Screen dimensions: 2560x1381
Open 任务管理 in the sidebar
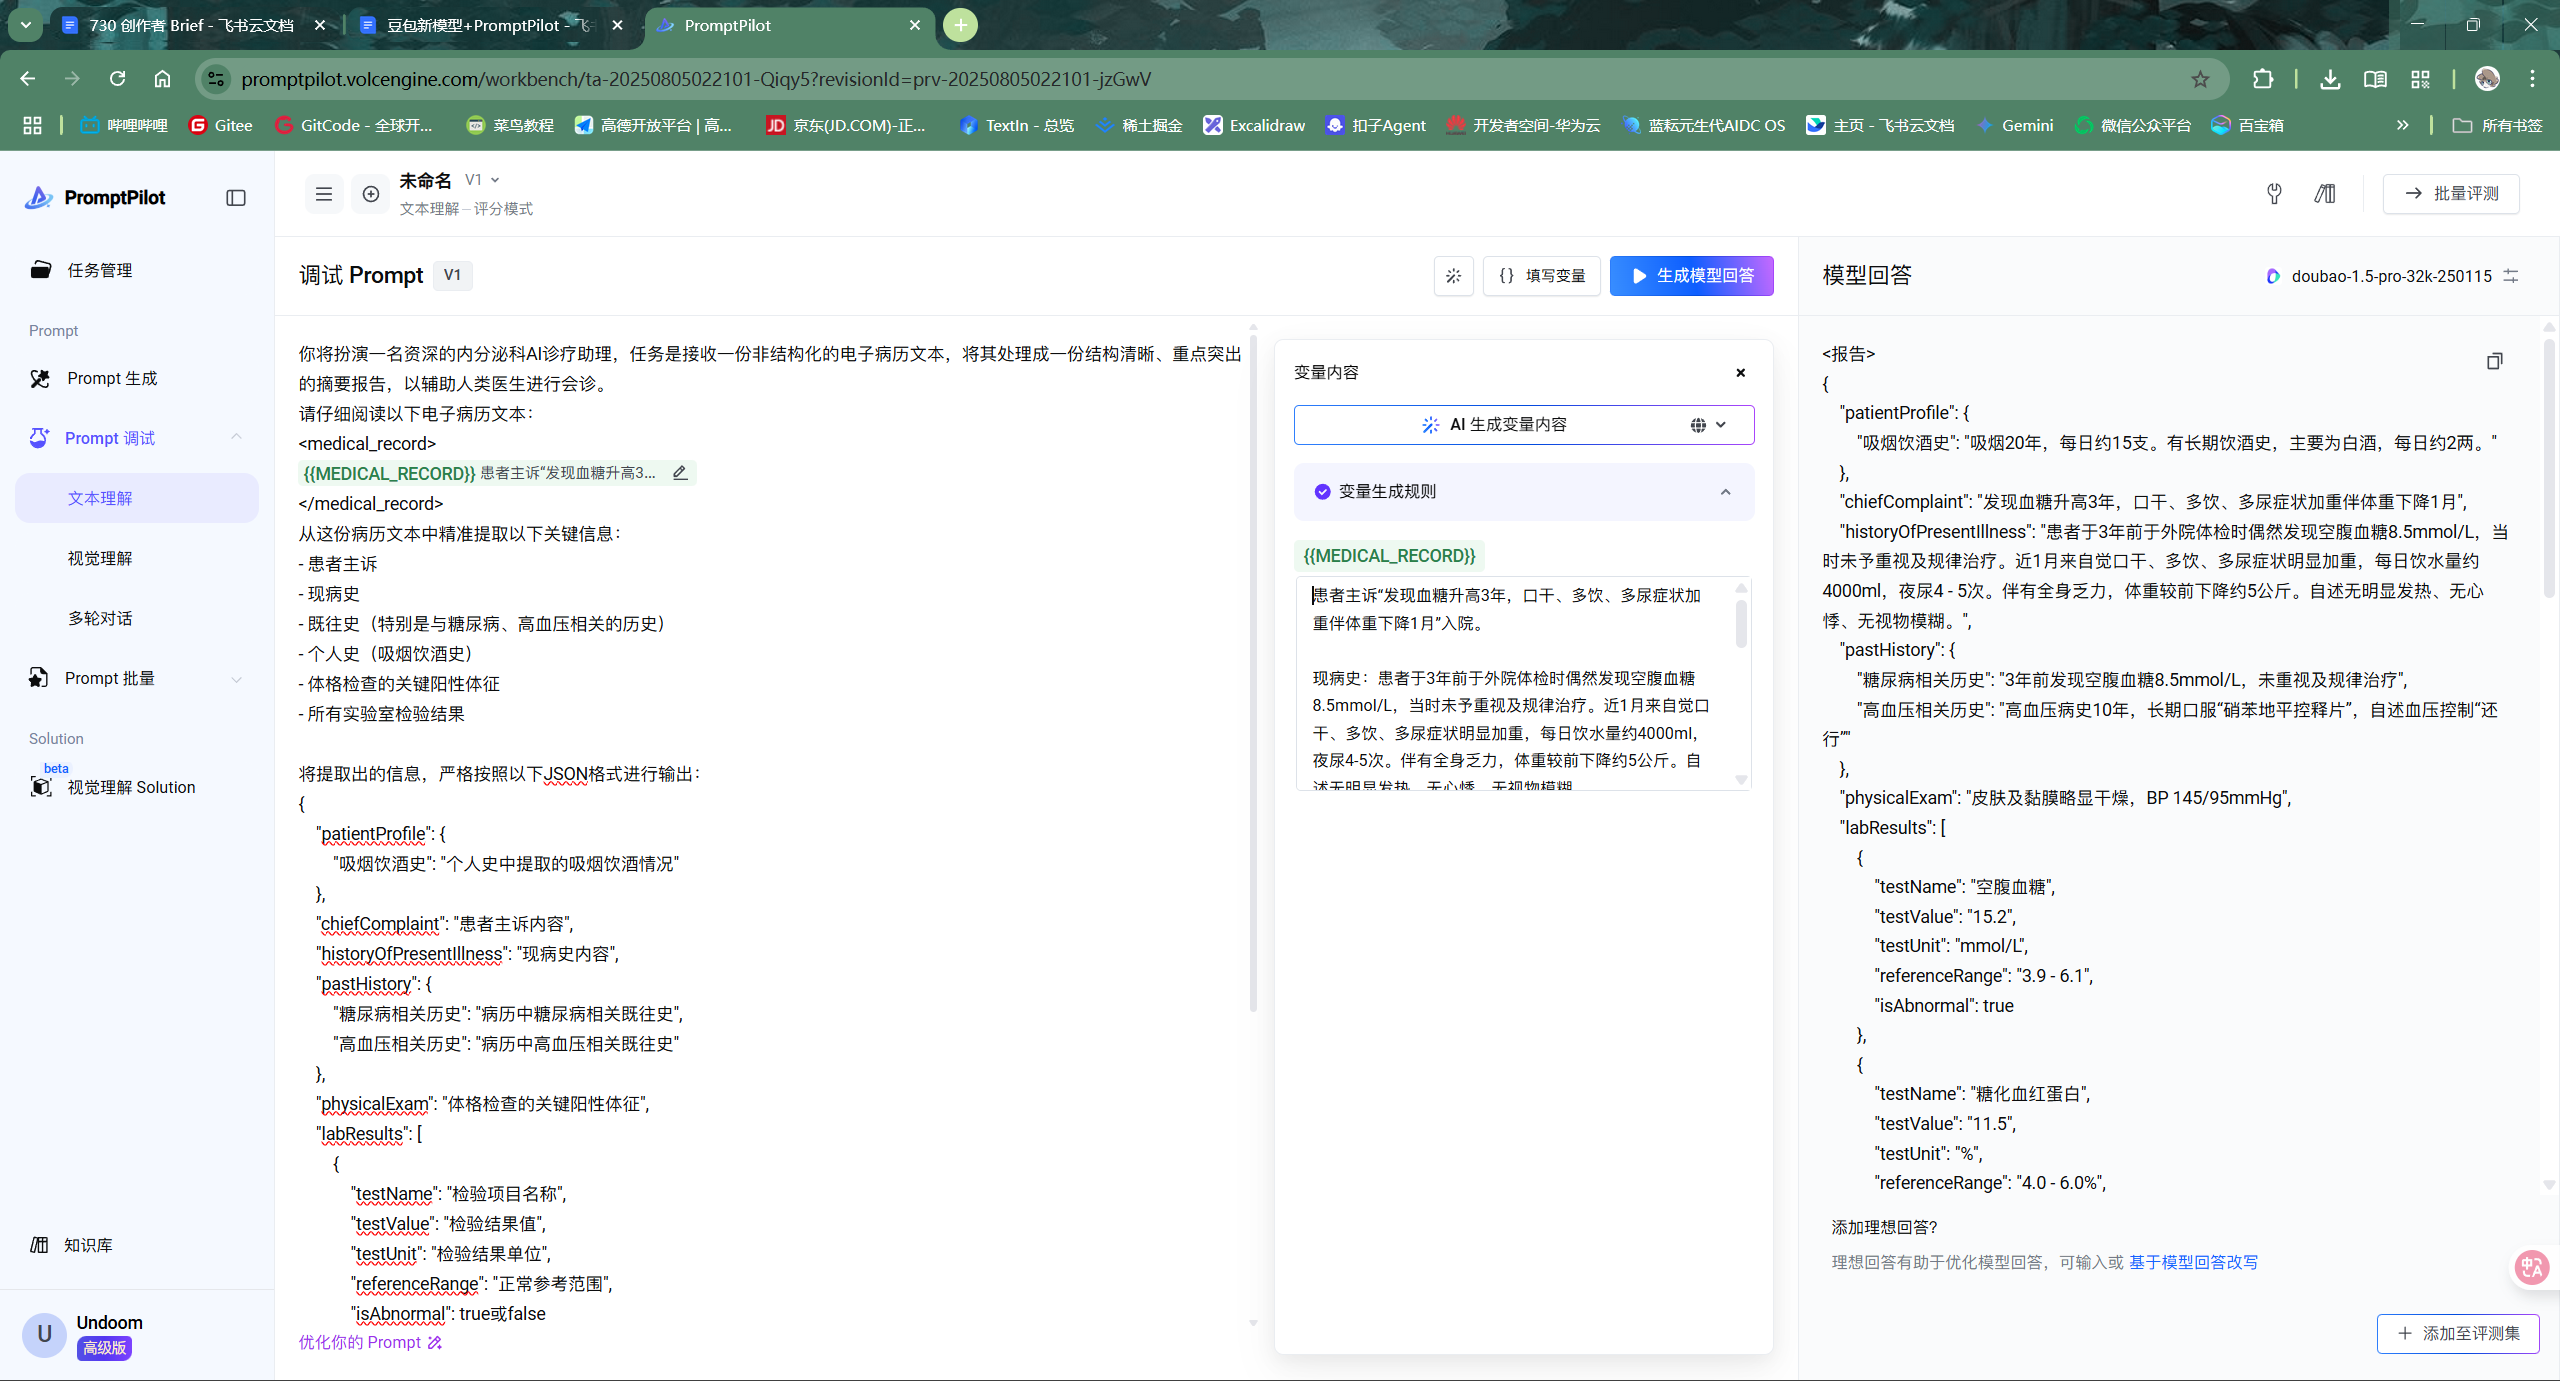99,270
